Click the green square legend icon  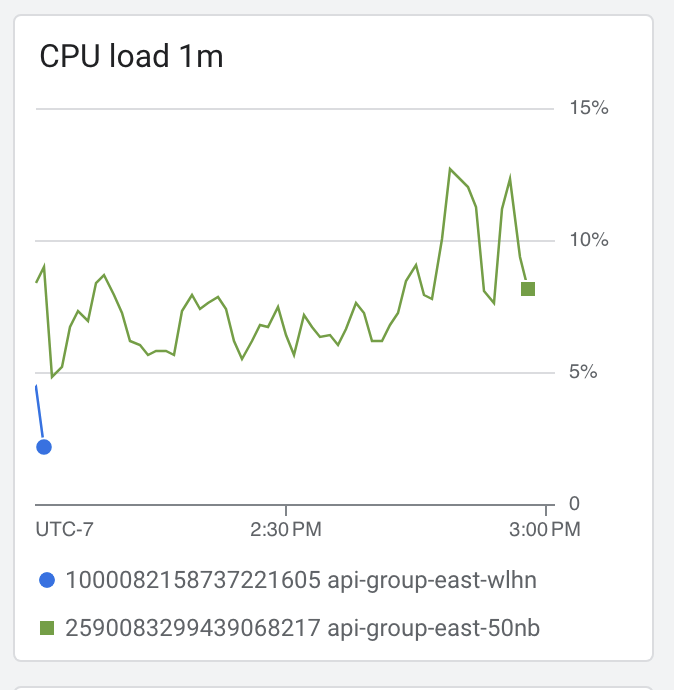[47, 628]
